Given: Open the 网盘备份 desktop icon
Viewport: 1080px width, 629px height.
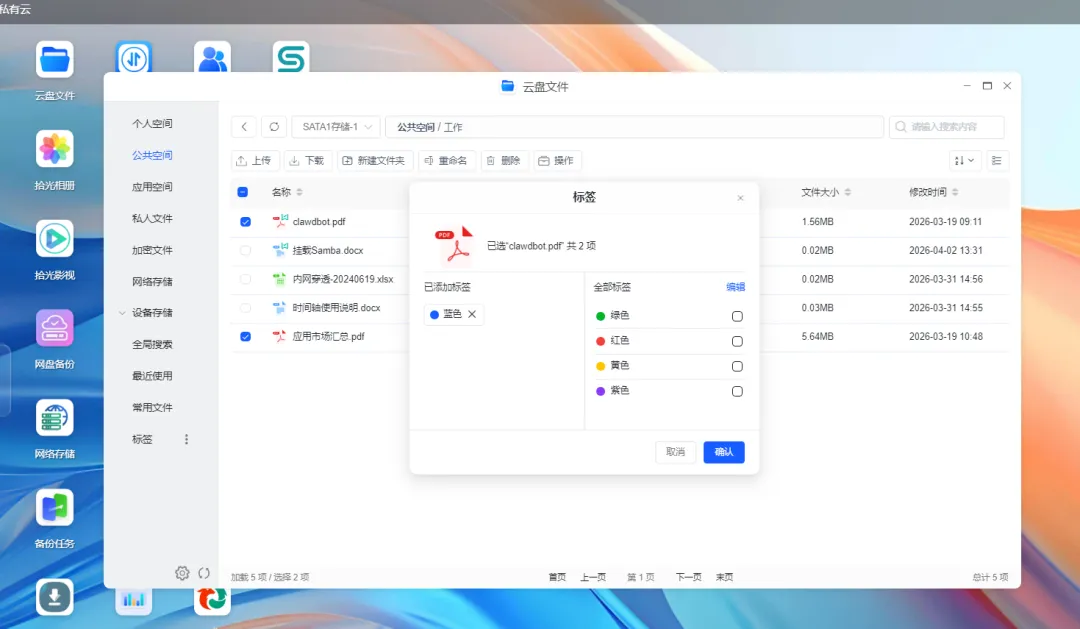Looking at the screenshot, I should (54, 328).
